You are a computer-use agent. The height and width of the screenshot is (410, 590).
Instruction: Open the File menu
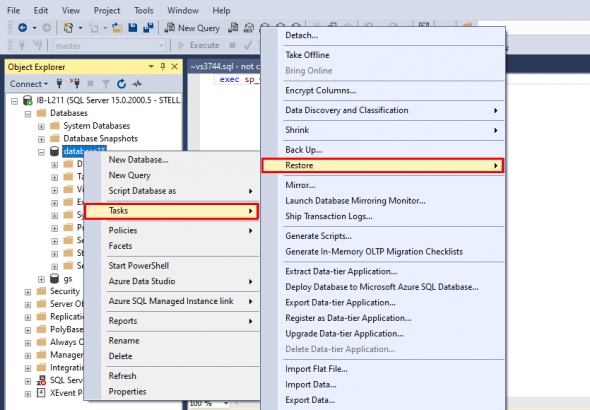pyautogui.click(x=14, y=10)
